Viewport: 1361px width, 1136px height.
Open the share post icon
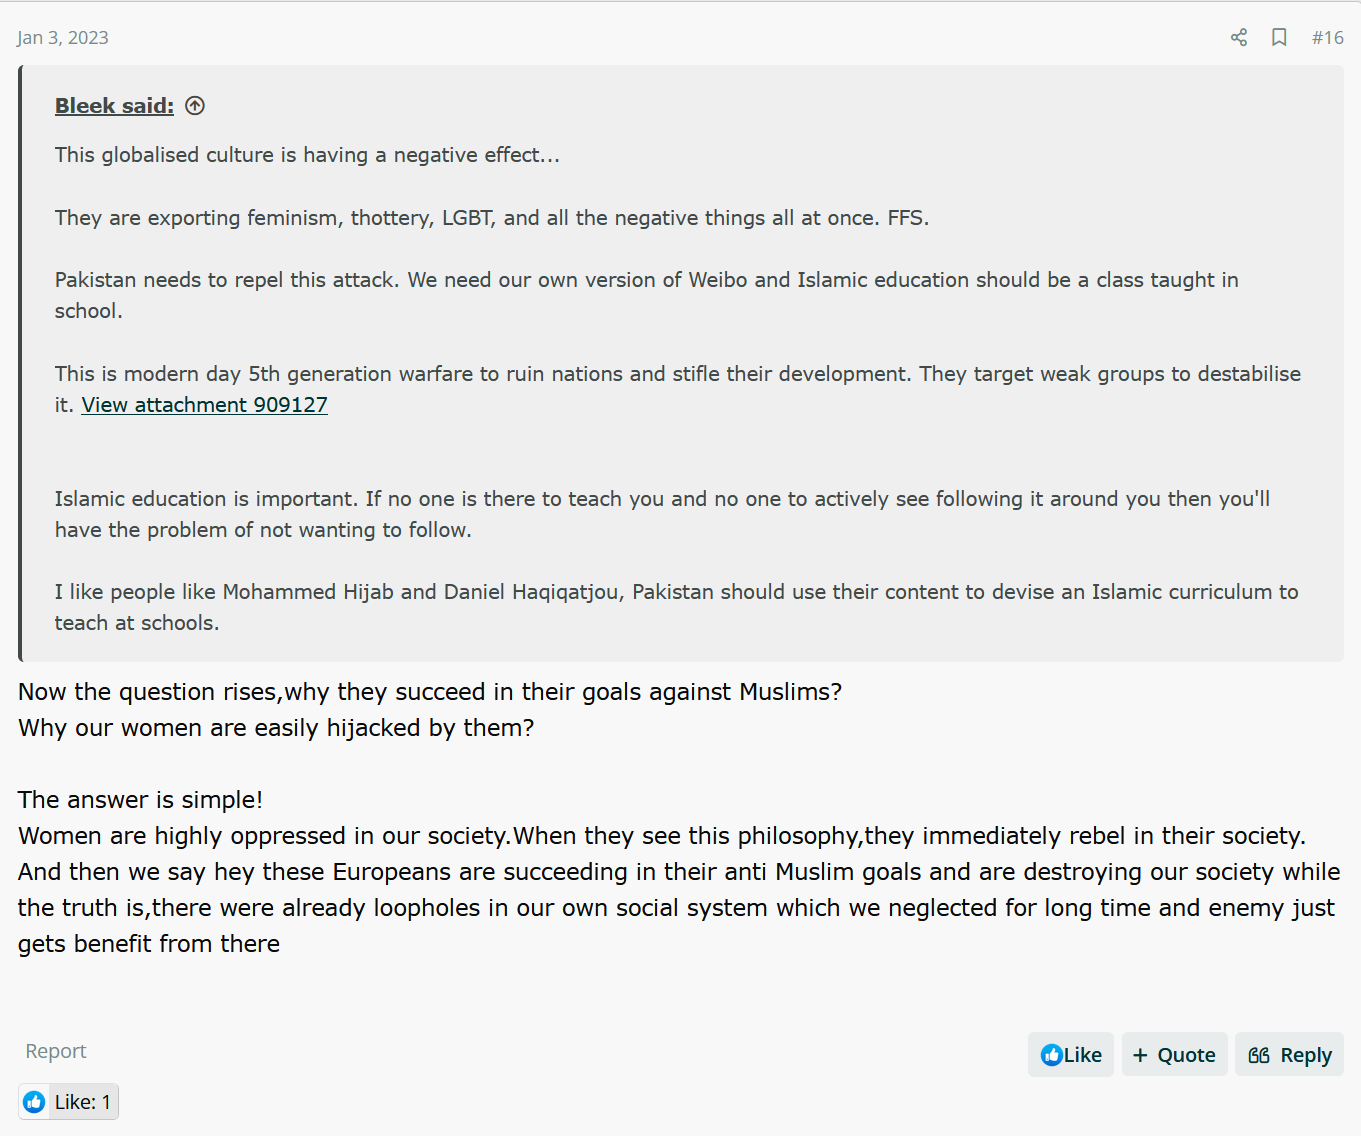(1238, 38)
